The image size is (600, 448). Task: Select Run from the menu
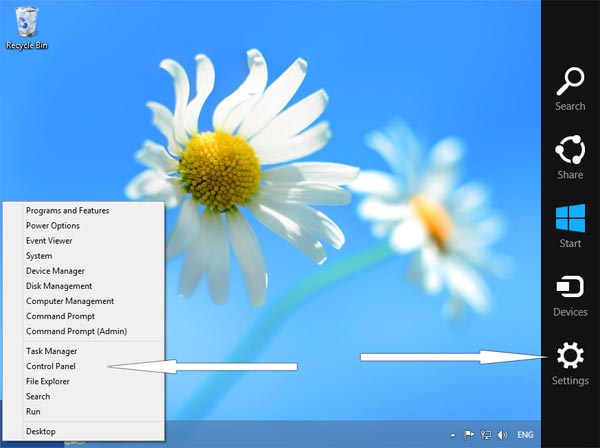click(33, 411)
